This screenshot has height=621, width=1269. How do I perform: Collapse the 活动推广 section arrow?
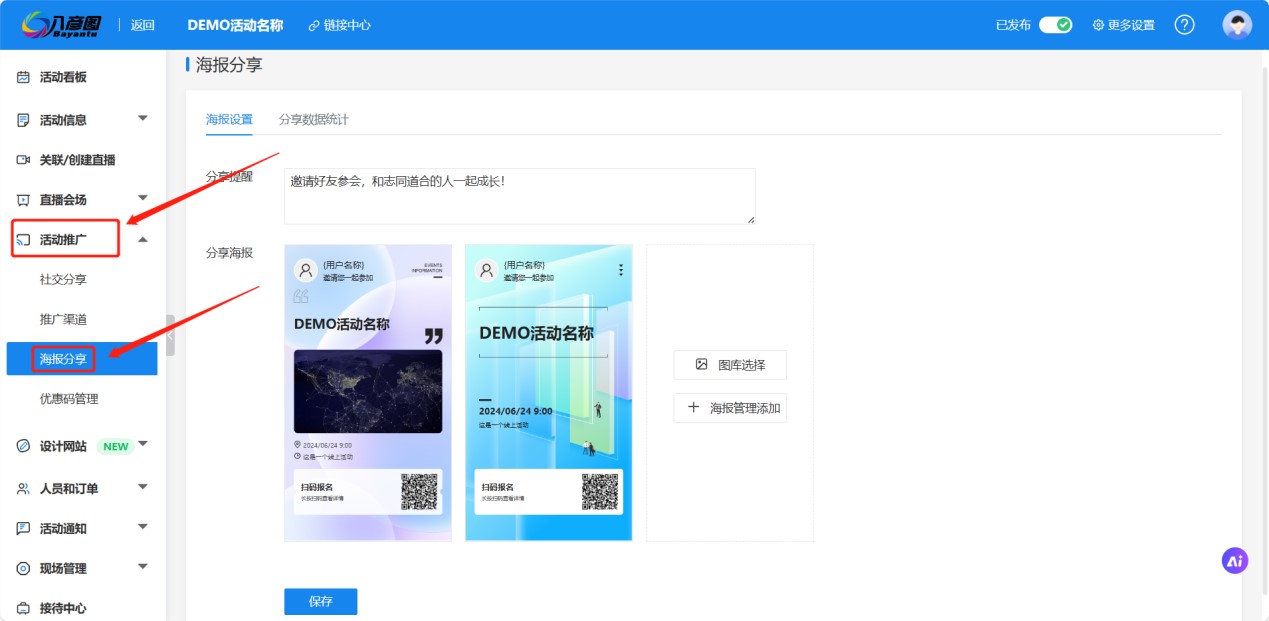pos(142,239)
